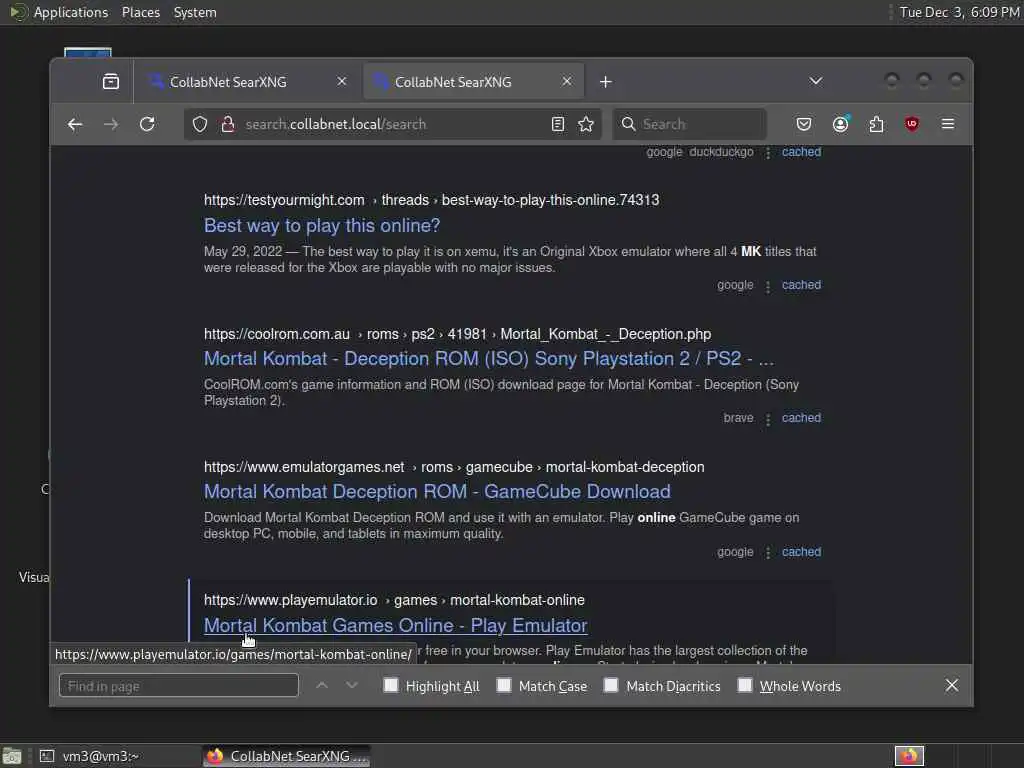Click the forward navigation arrow
Screen dimensions: 1024x768
coord(111,124)
